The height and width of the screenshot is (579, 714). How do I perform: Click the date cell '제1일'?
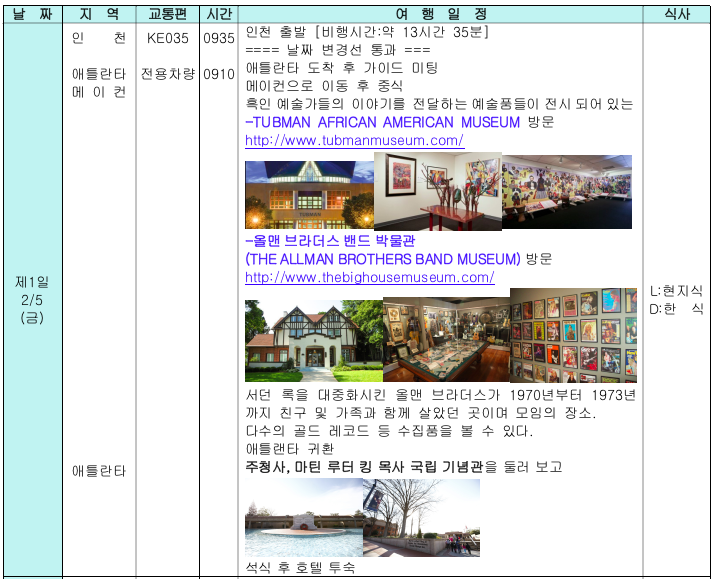pos(32,282)
